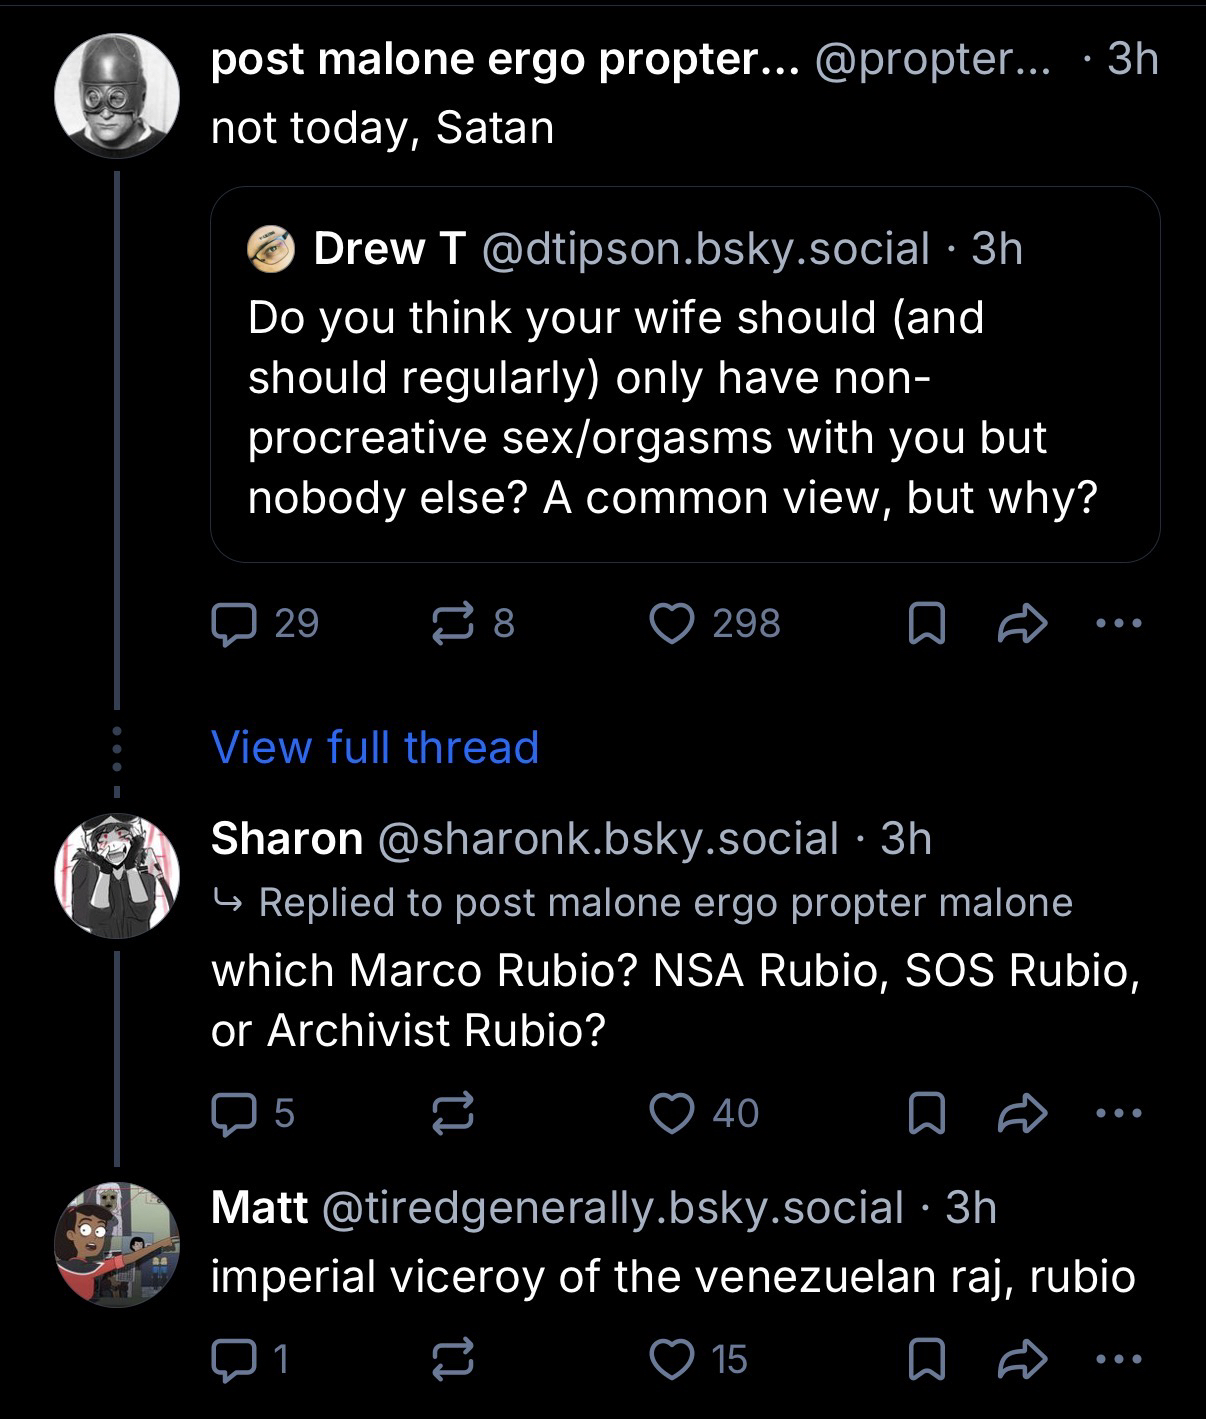Share Sharon's Marco Rubio post
The height and width of the screenshot is (1419, 1206).
(x=1024, y=1114)
